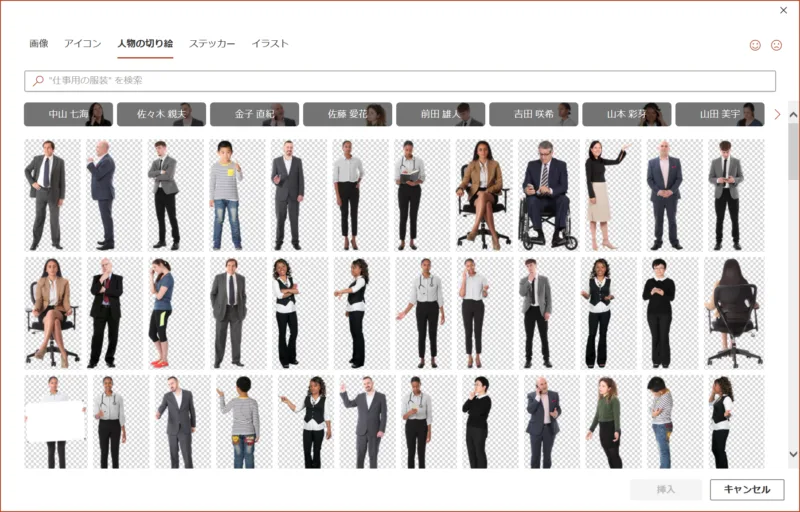
Task: Click the search field for 仕事用の服装
Action: tap(400, 81)
